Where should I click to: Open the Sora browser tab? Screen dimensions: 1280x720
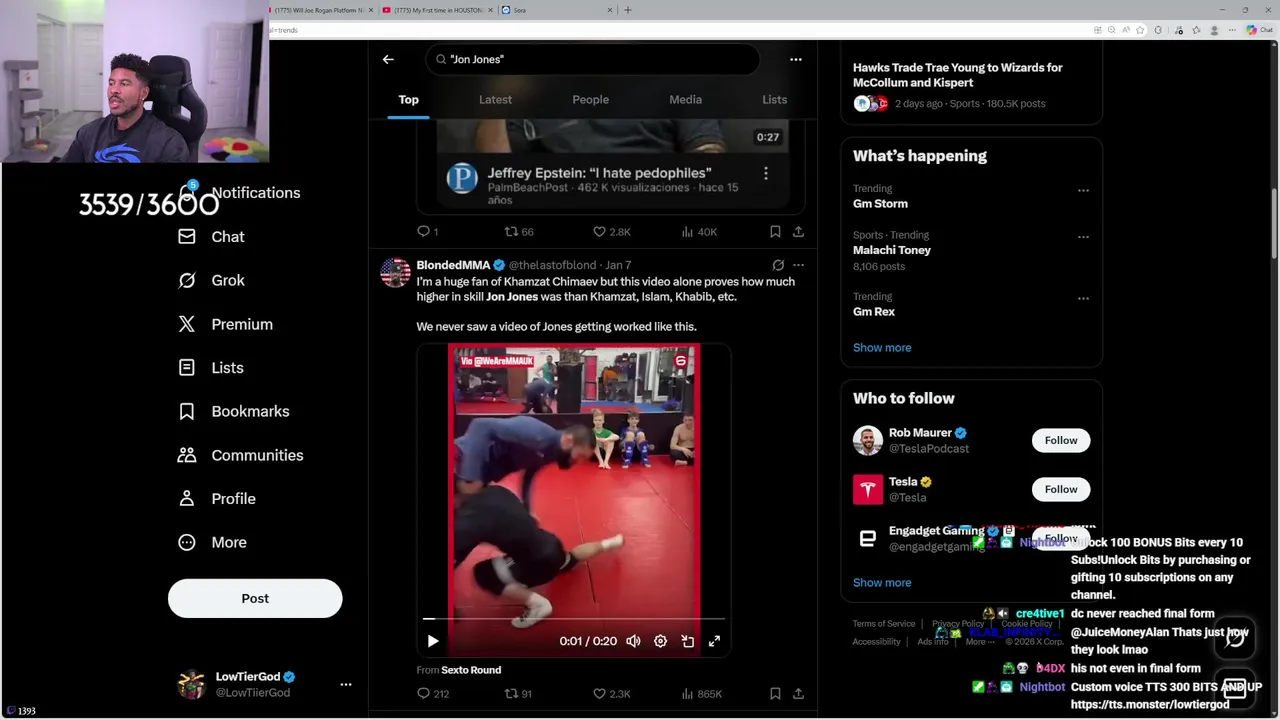coord(555,10)
